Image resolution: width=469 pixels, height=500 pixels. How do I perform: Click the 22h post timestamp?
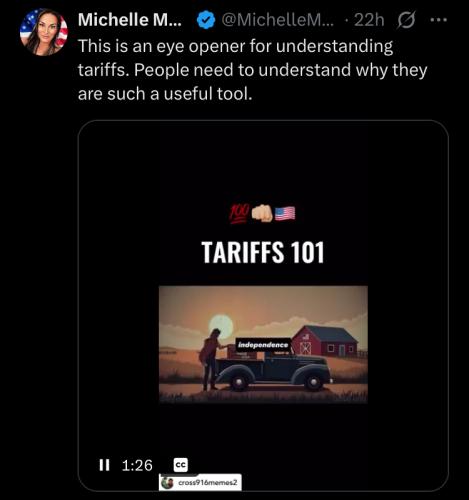[x=369, y=20]
